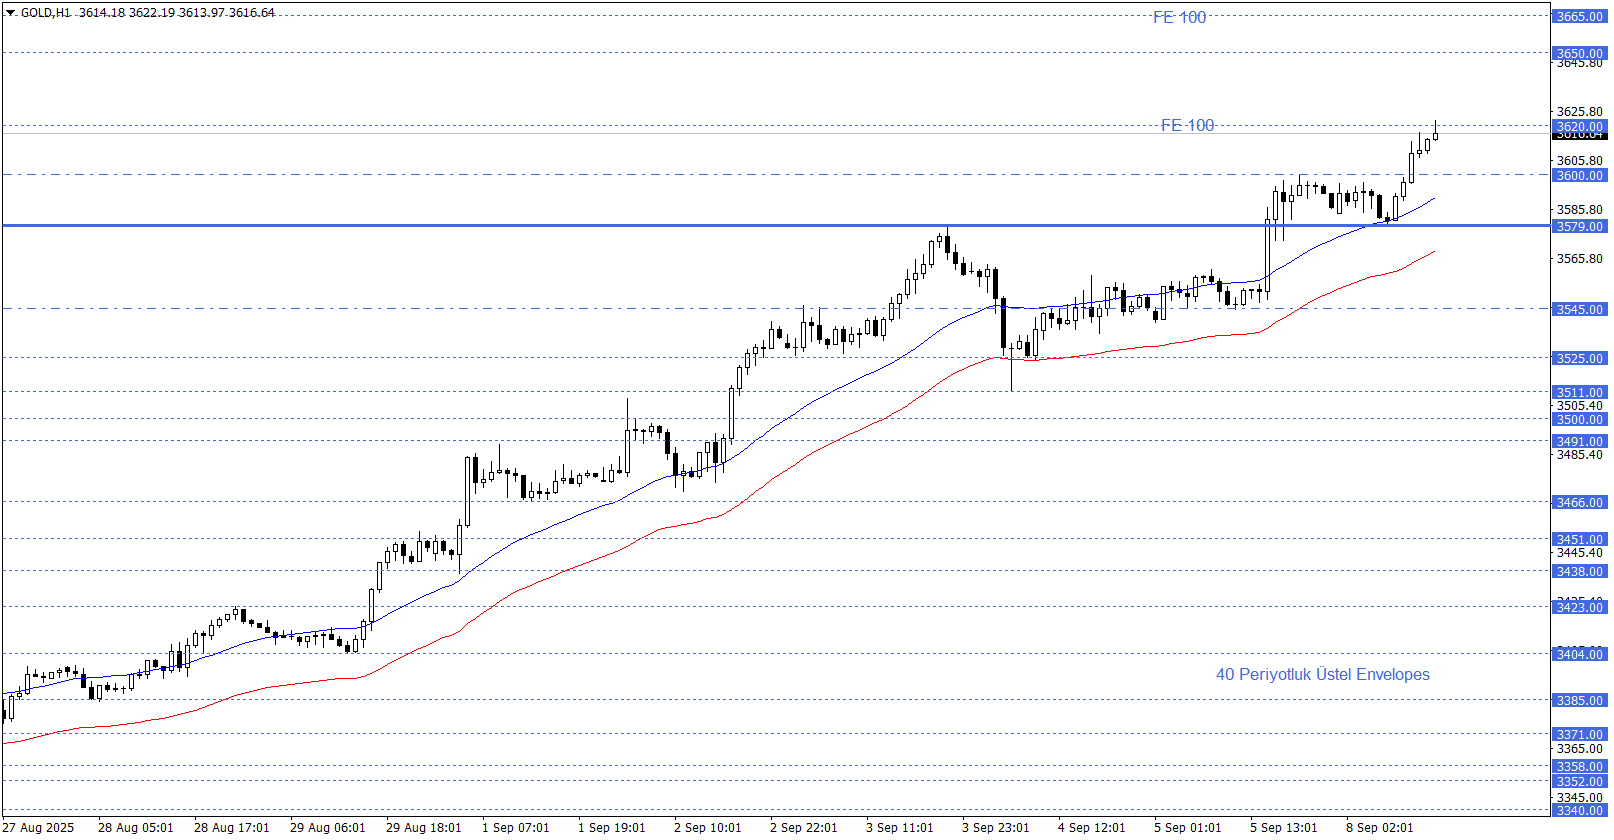This screenshot has width=1614, height=840.
Task: Click the 2 Sep 22:01 time label
Action: pos(803,827)
